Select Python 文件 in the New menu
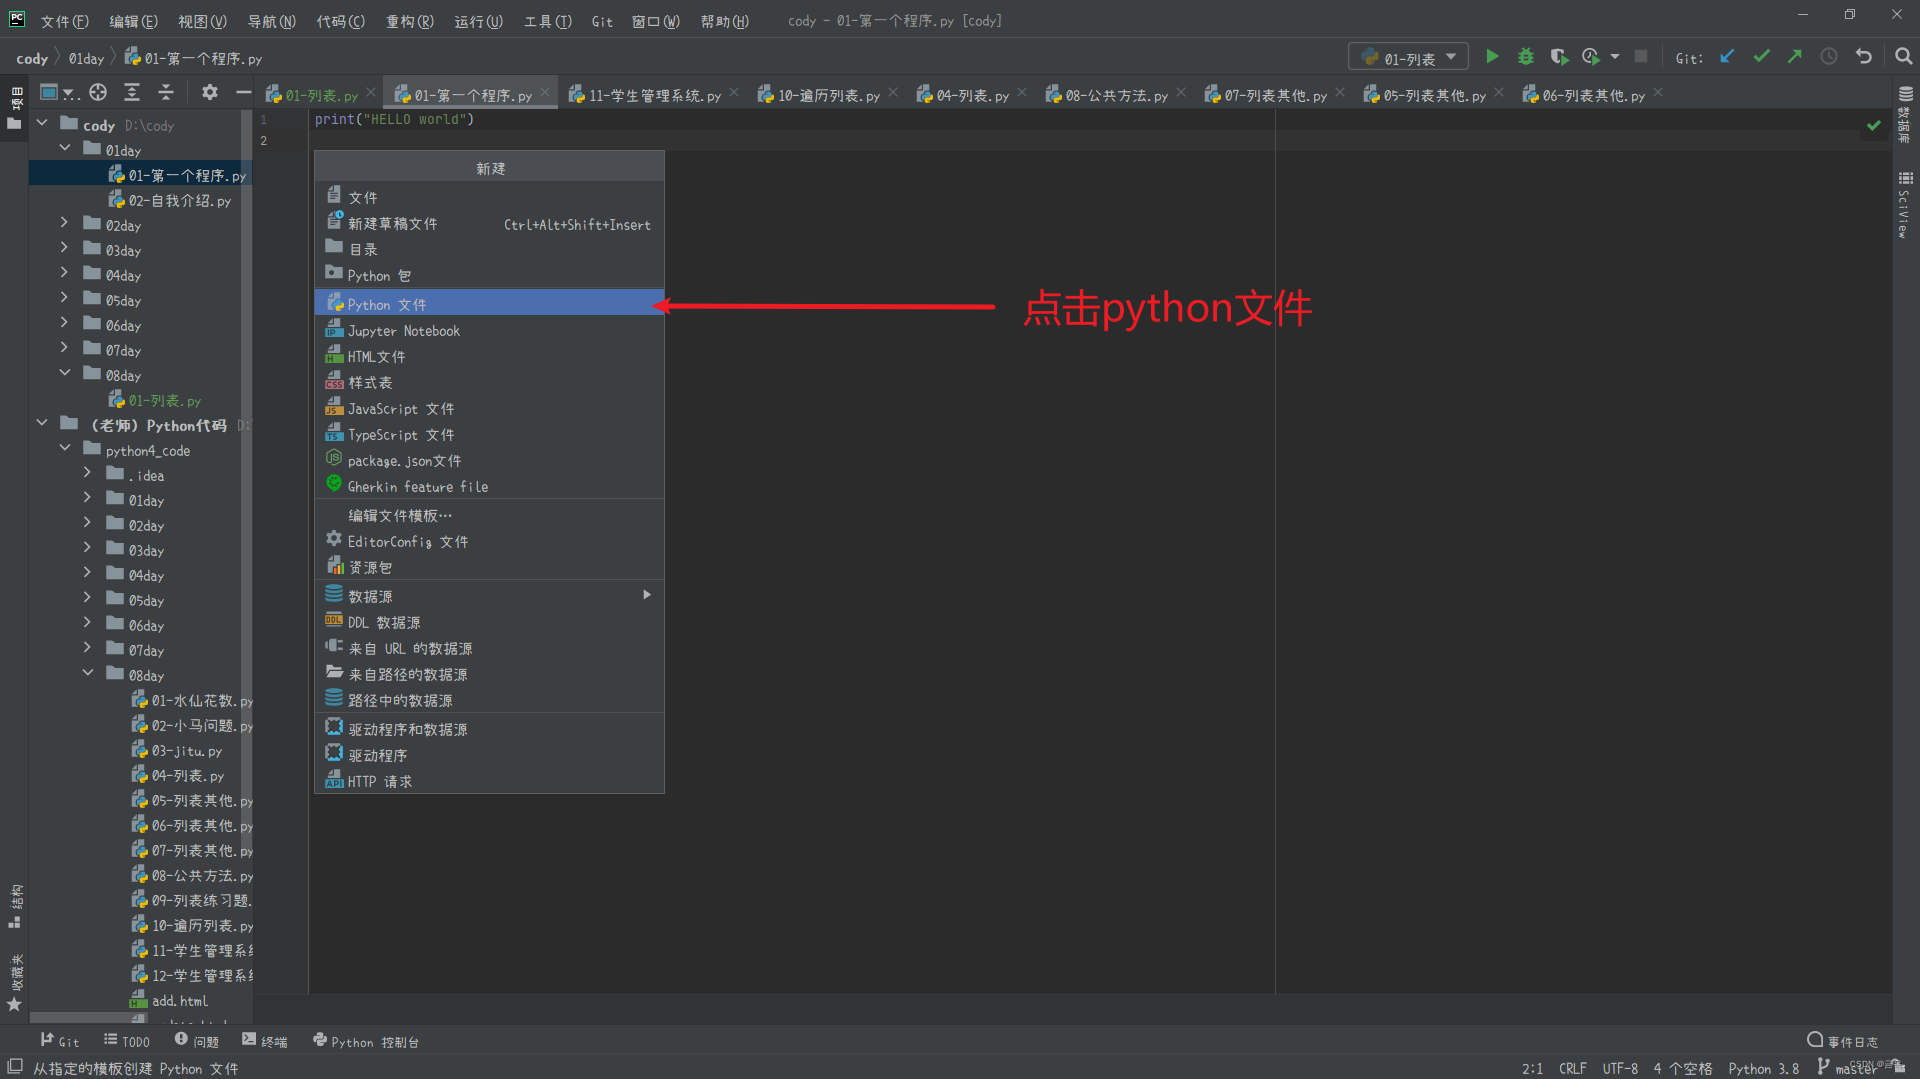This screenshot has height=1079, width=1920. (489, 303)
